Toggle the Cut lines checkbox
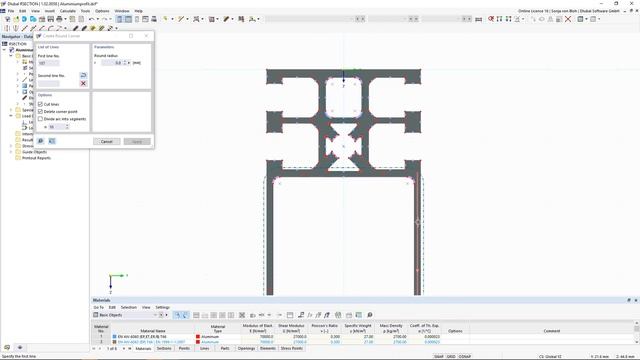The width and height of the screenshot is (640, 360). 40,104
